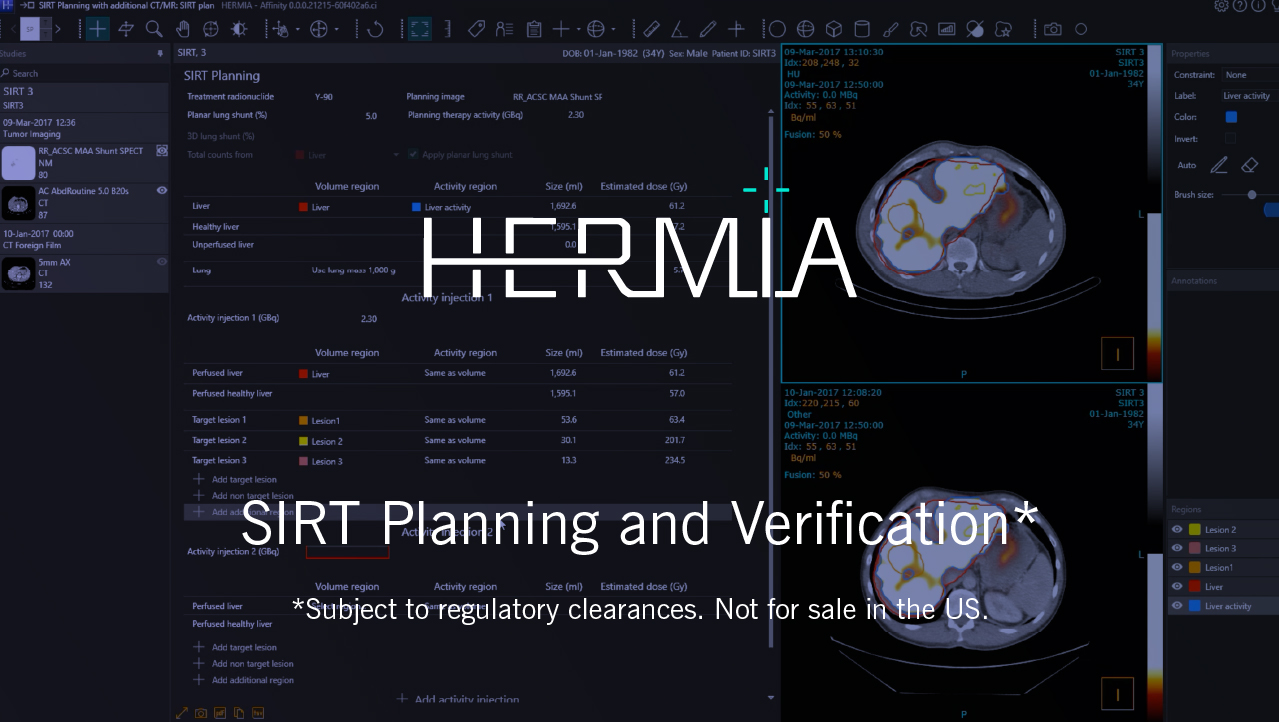Click Add target lesion under injection 1

tap(243, 480)
